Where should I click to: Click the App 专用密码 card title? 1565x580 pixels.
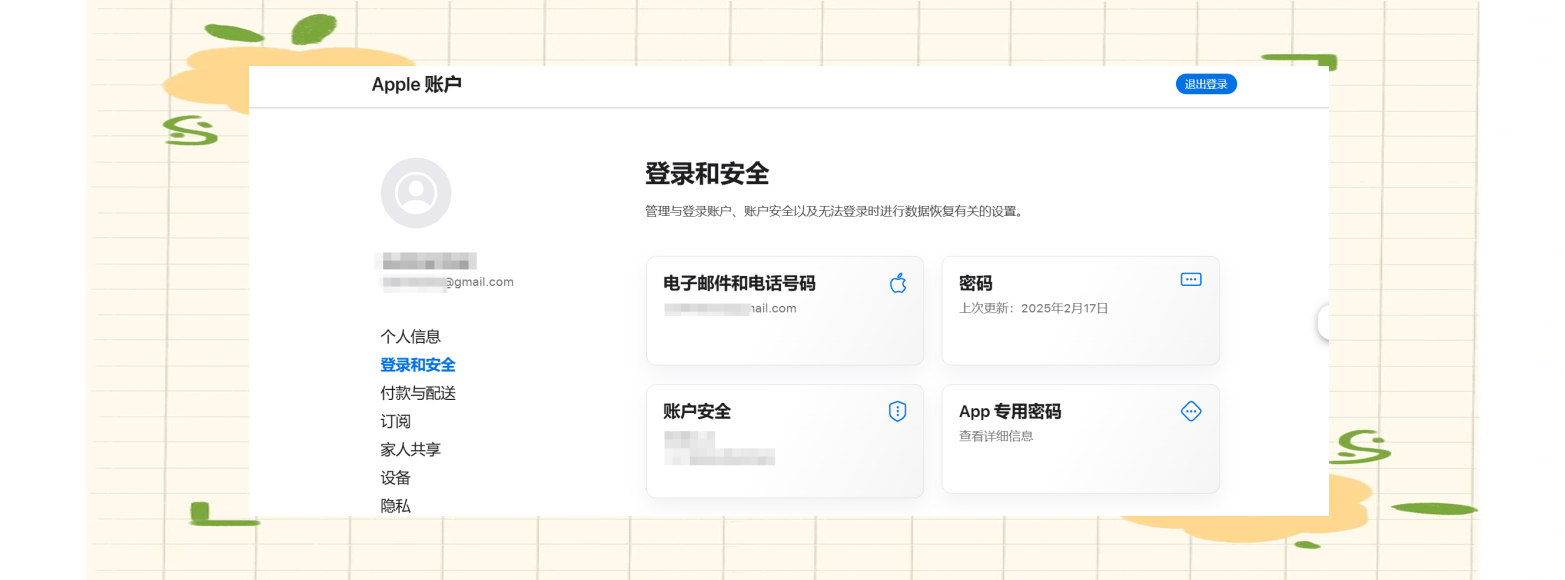click(x=1010, y=411)
